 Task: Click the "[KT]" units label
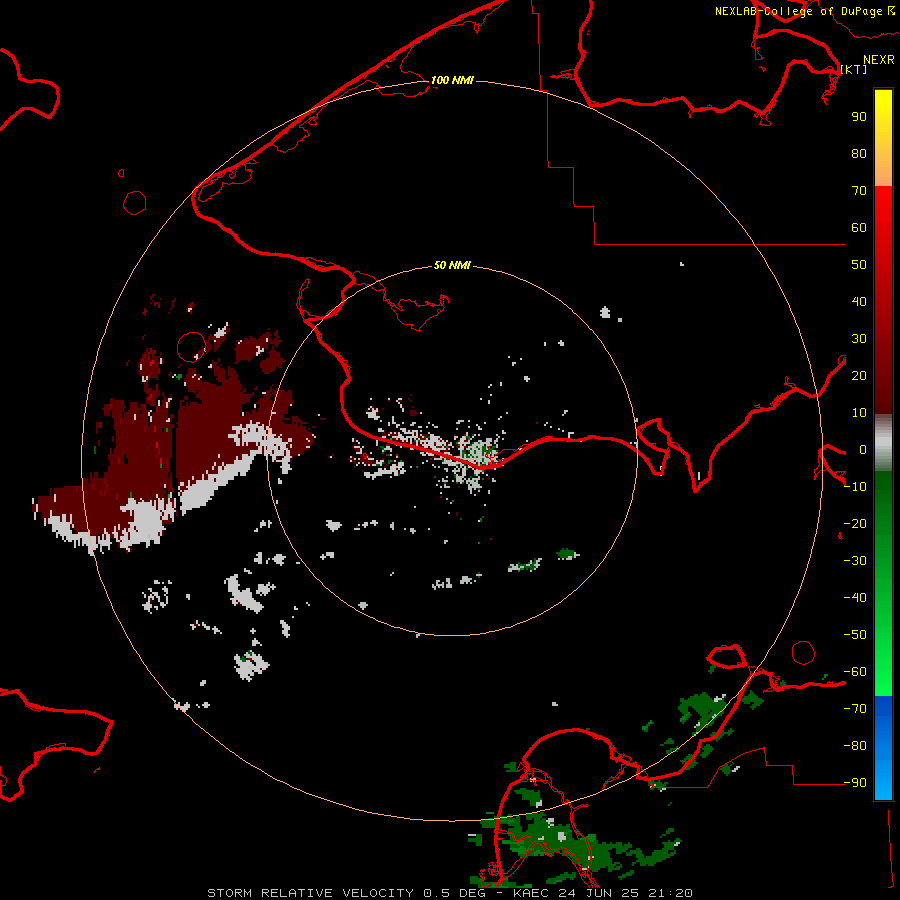click(854, 69)
